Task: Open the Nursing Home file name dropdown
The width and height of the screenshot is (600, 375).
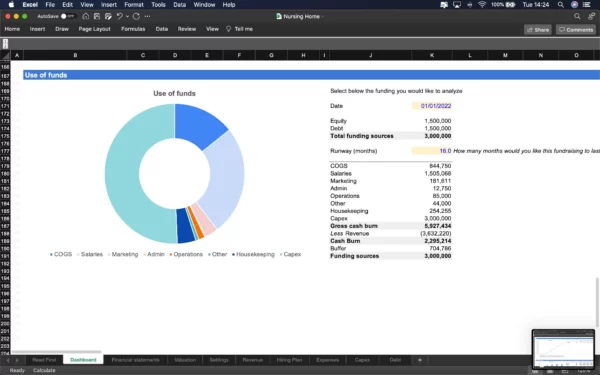Action: (x=301, y=16)
